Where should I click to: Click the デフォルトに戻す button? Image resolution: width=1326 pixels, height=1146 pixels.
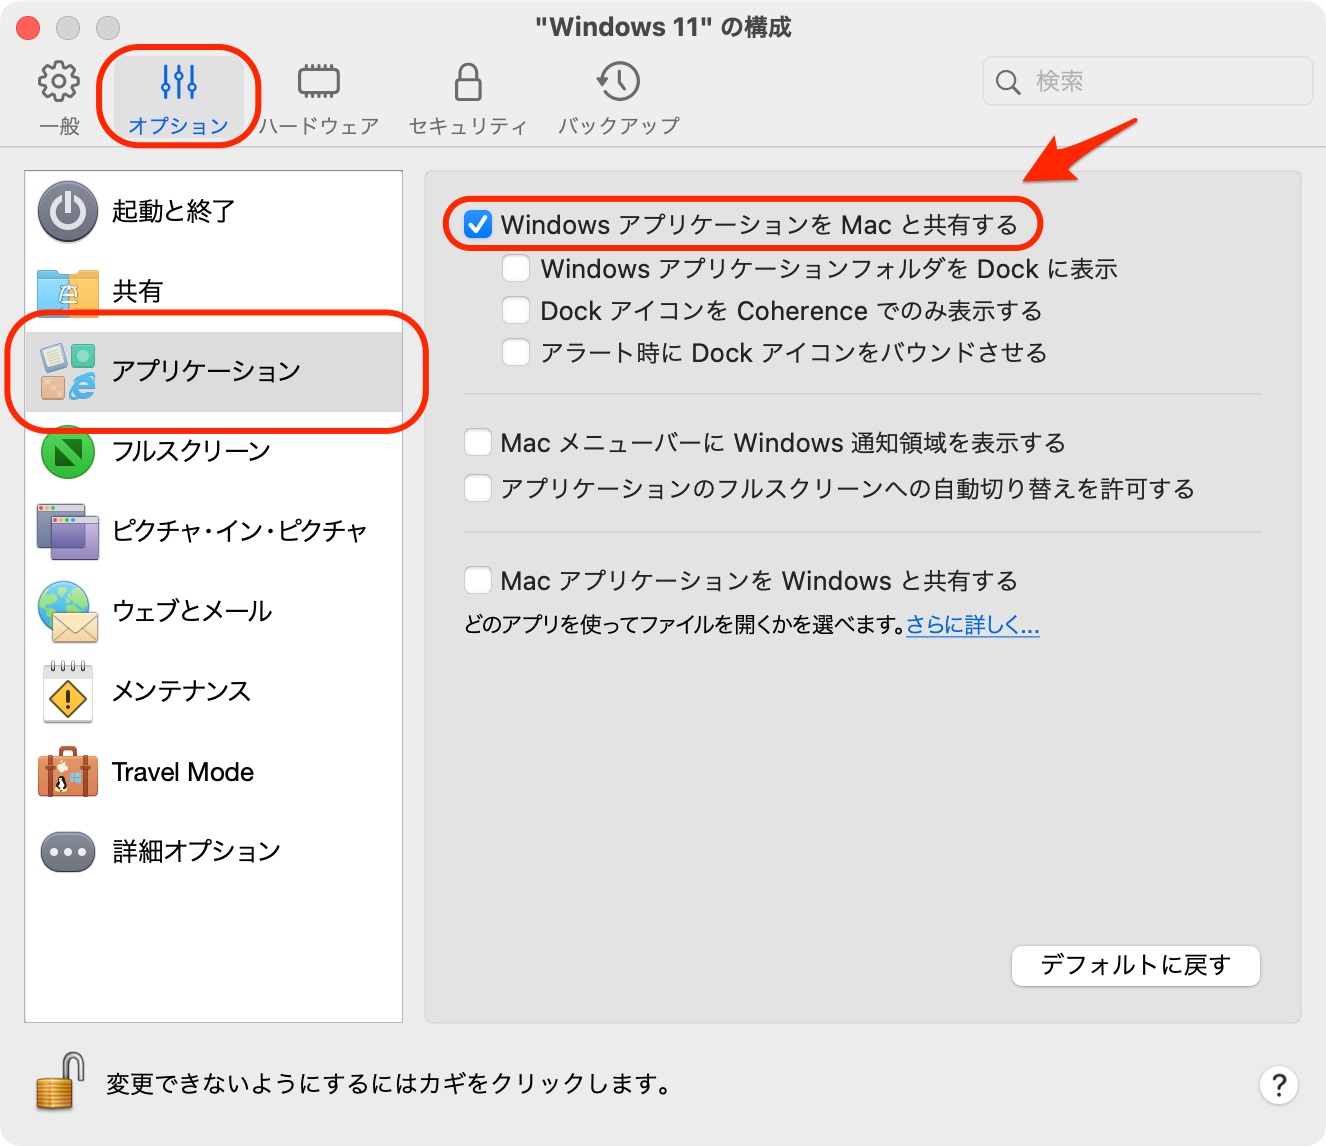1136,966
